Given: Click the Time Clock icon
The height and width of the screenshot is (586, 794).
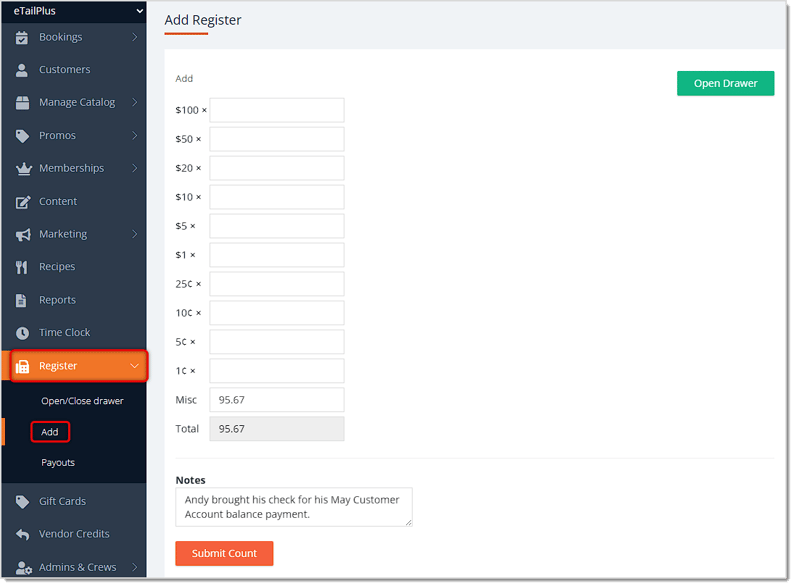Looking at the screenshot, I should [22, 333].
